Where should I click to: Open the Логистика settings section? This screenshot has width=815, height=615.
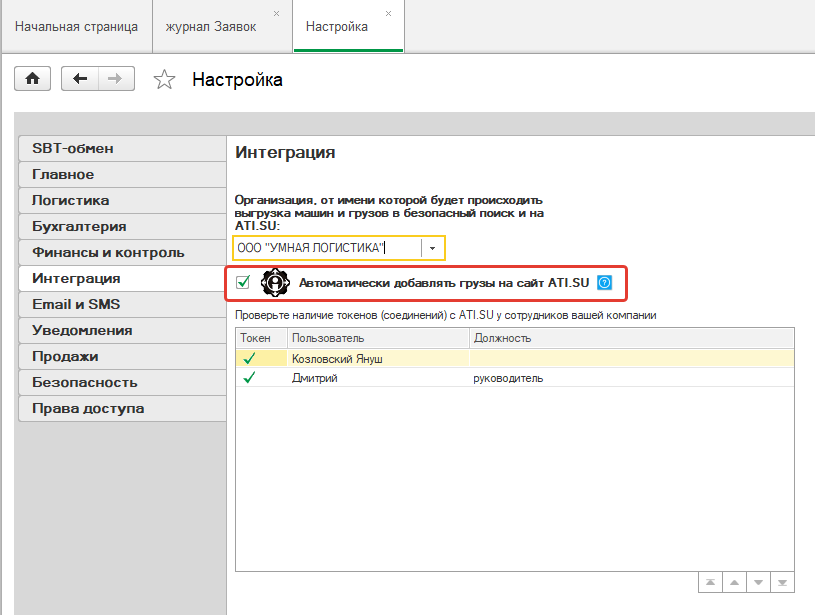pos(122,201)
